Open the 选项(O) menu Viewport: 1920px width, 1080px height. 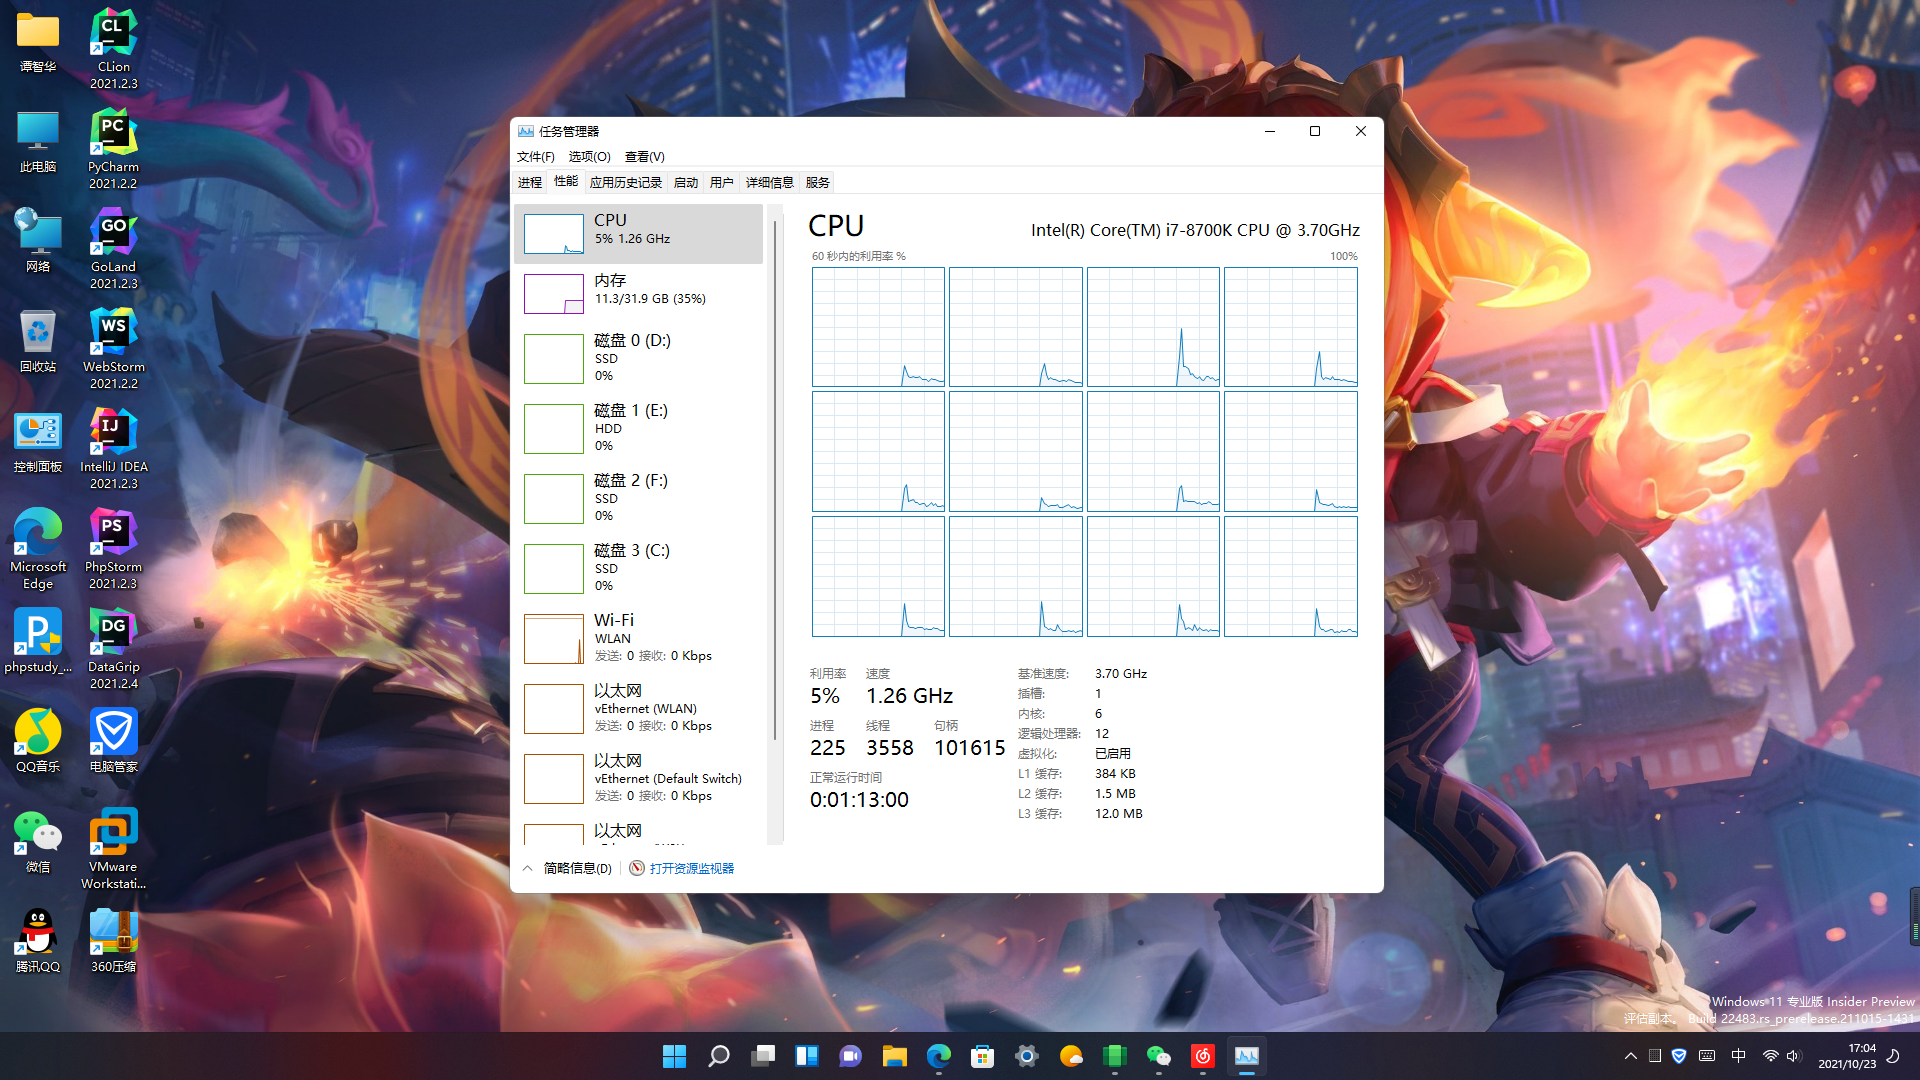[x=589, y=157]
